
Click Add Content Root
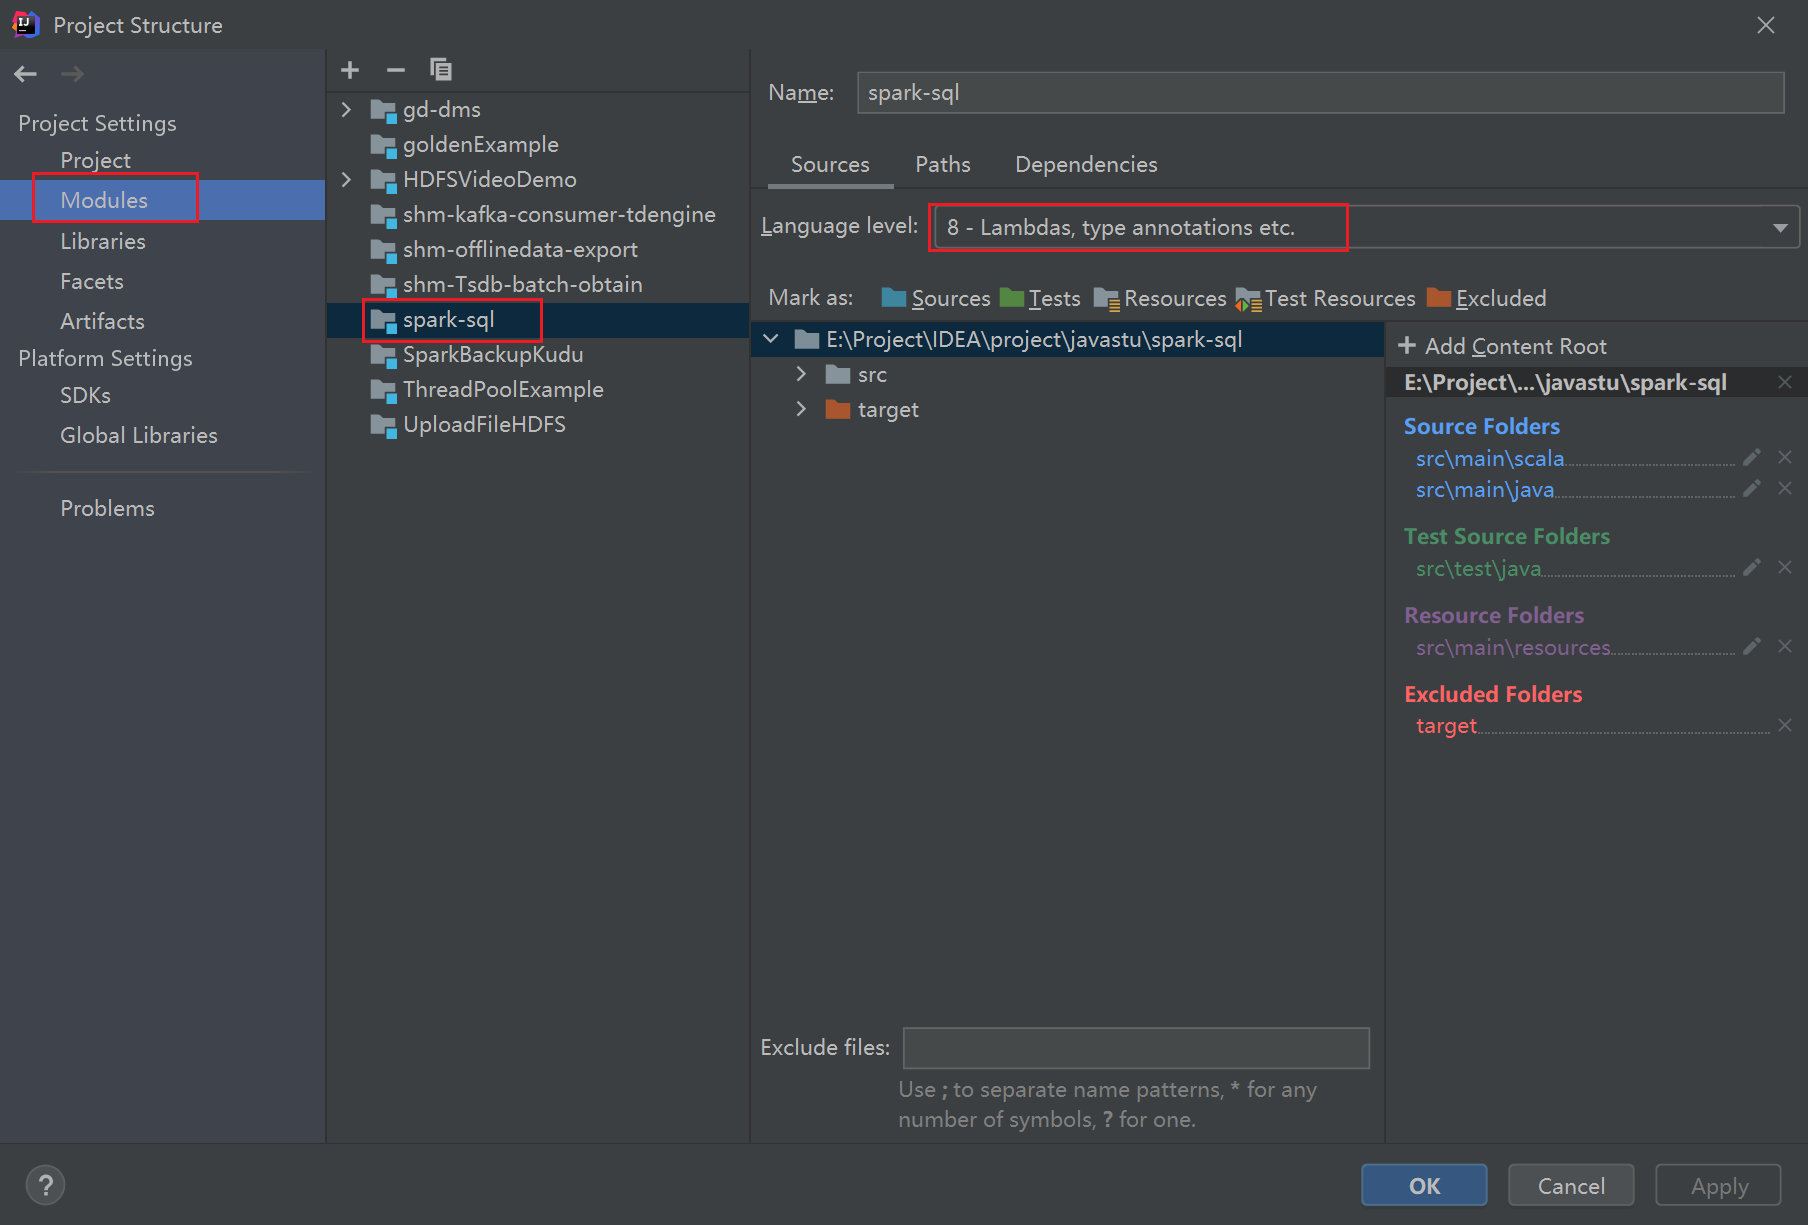coord(1503,346)
